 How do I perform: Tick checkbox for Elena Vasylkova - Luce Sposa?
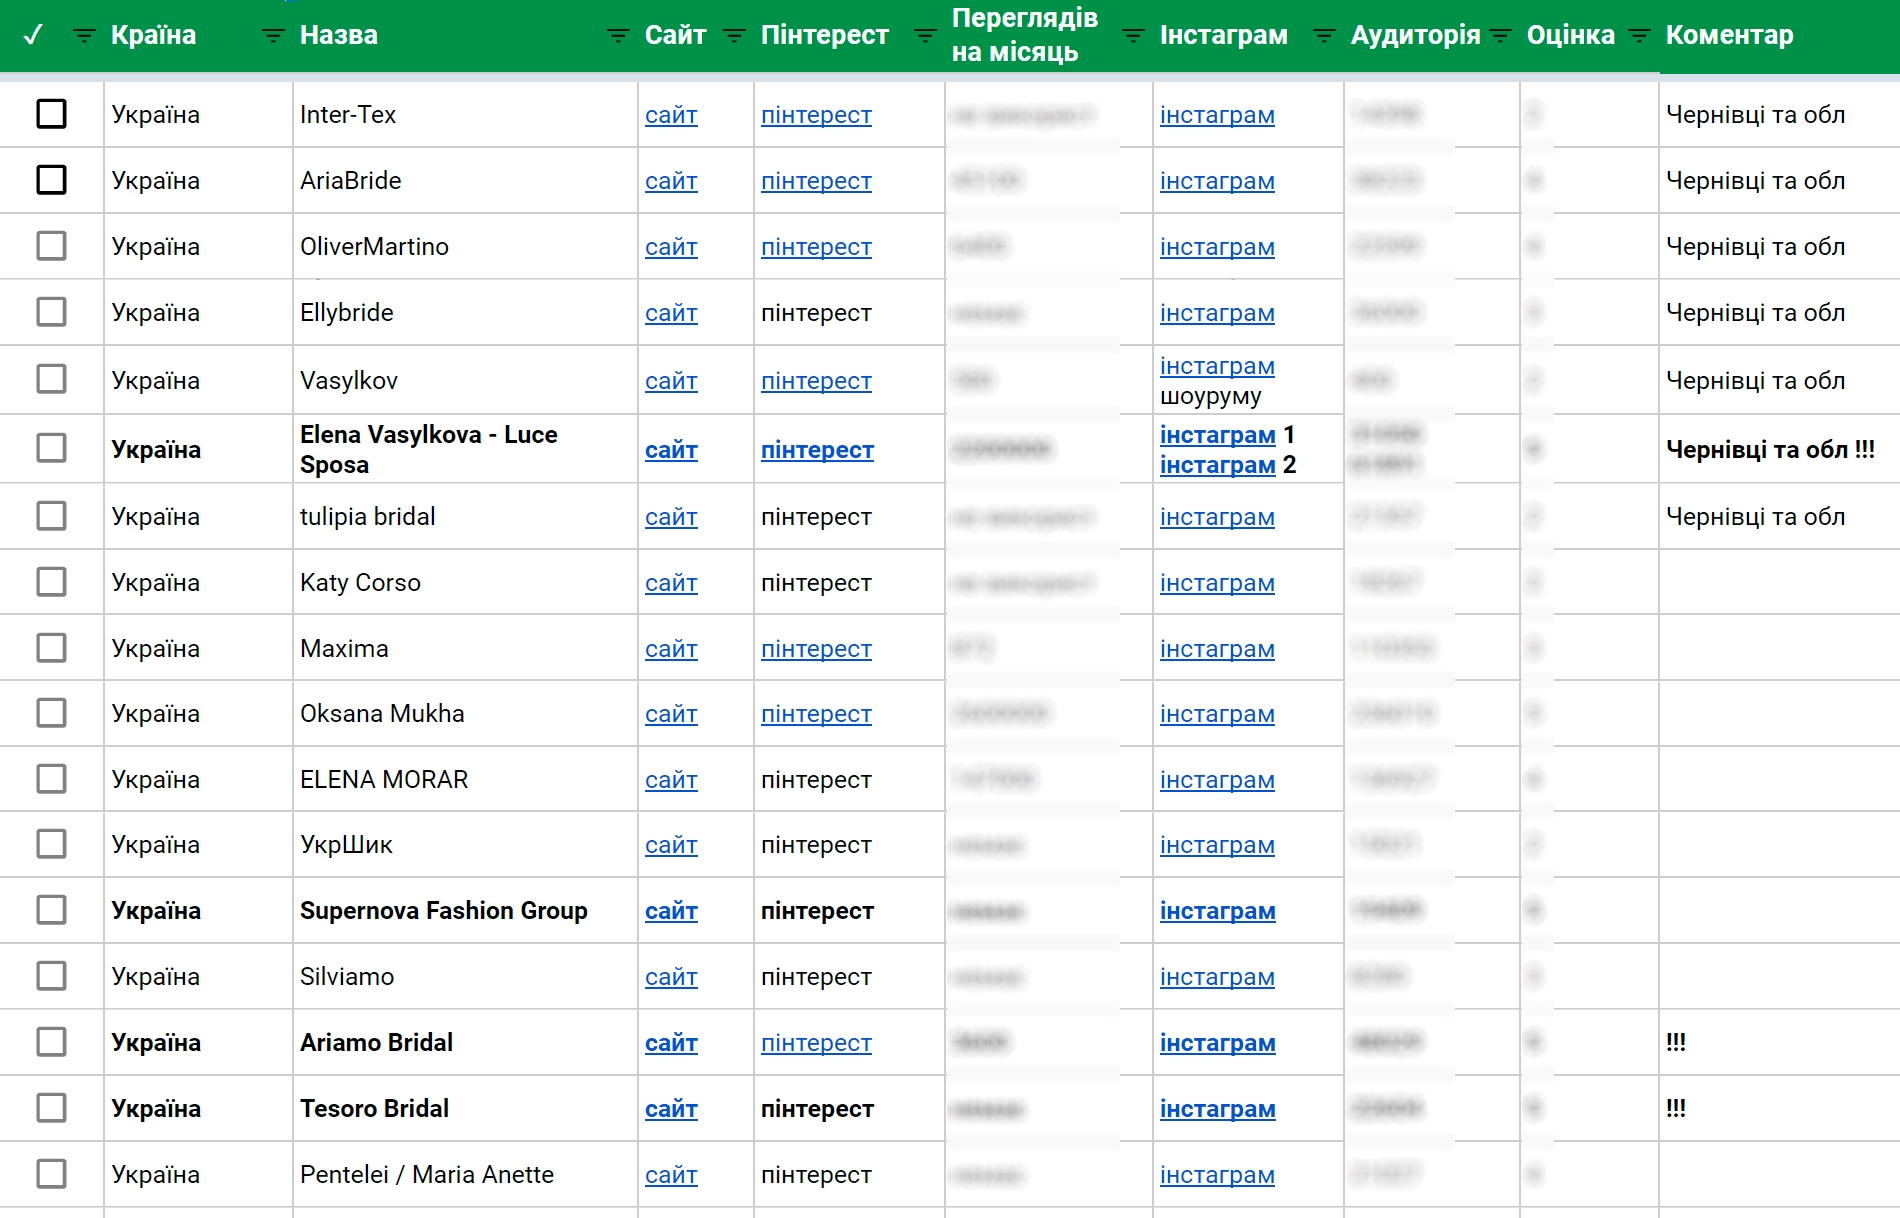[51, 448]
